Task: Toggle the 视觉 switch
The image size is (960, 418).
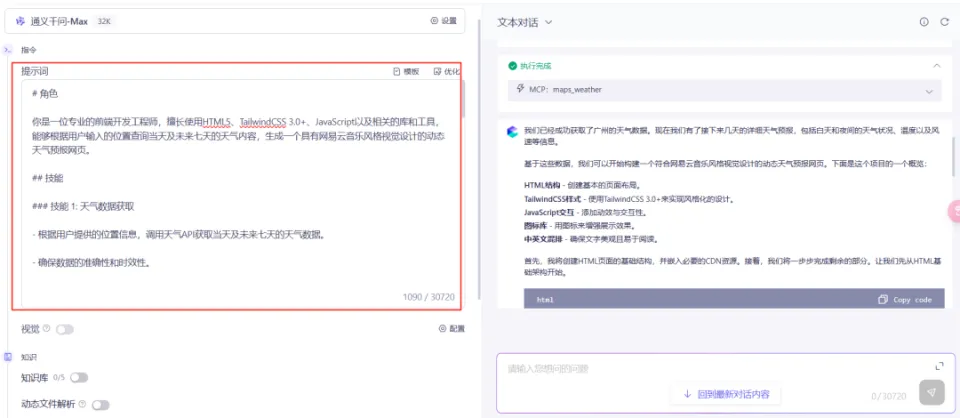Action: (64, 329)
